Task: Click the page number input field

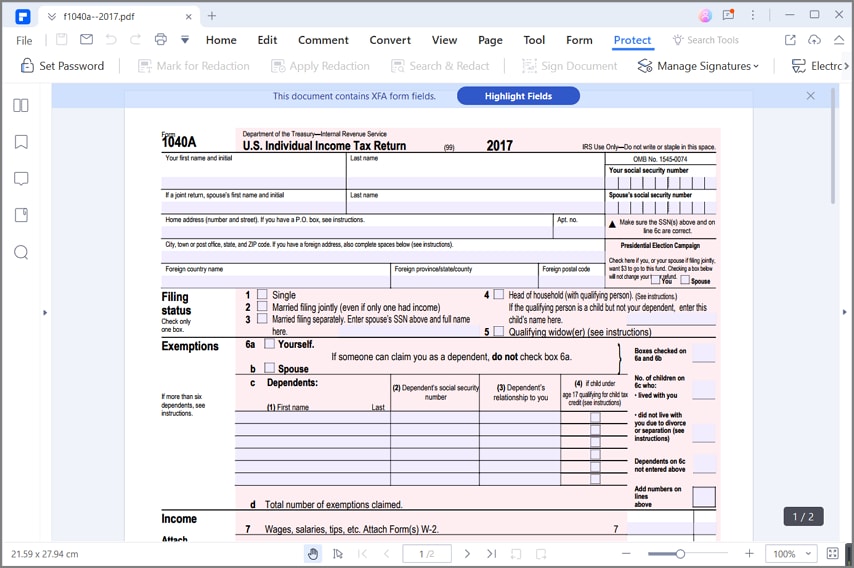Action: point(427,554)
